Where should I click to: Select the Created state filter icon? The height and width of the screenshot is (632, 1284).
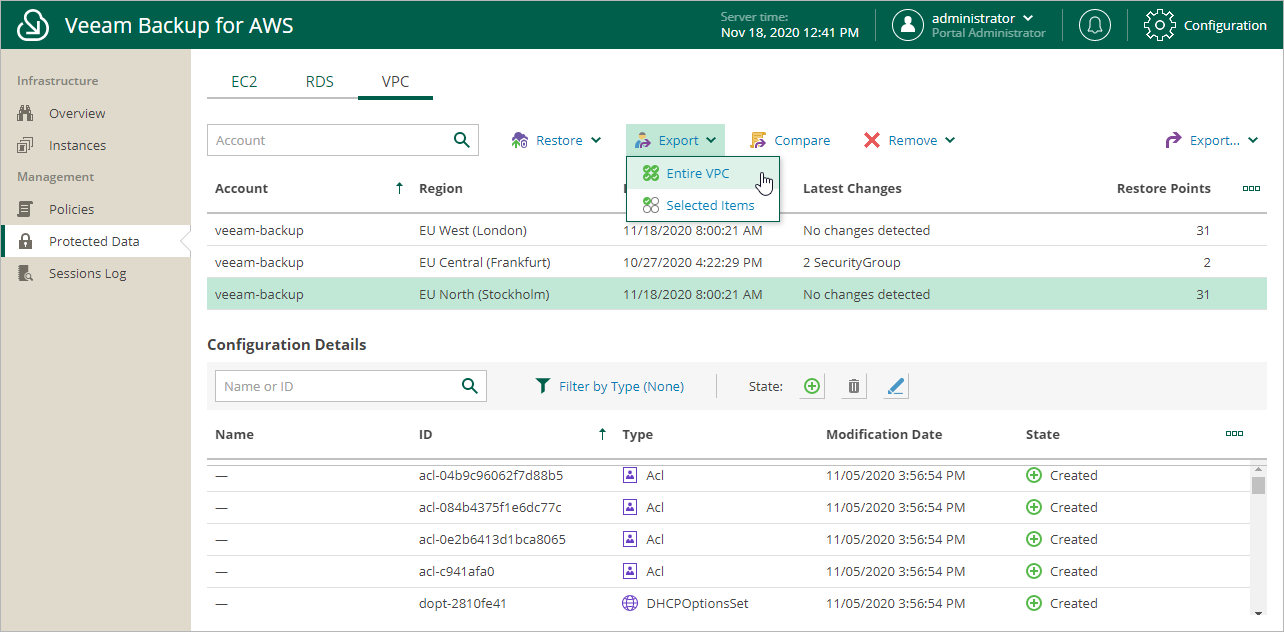(812, 386)
